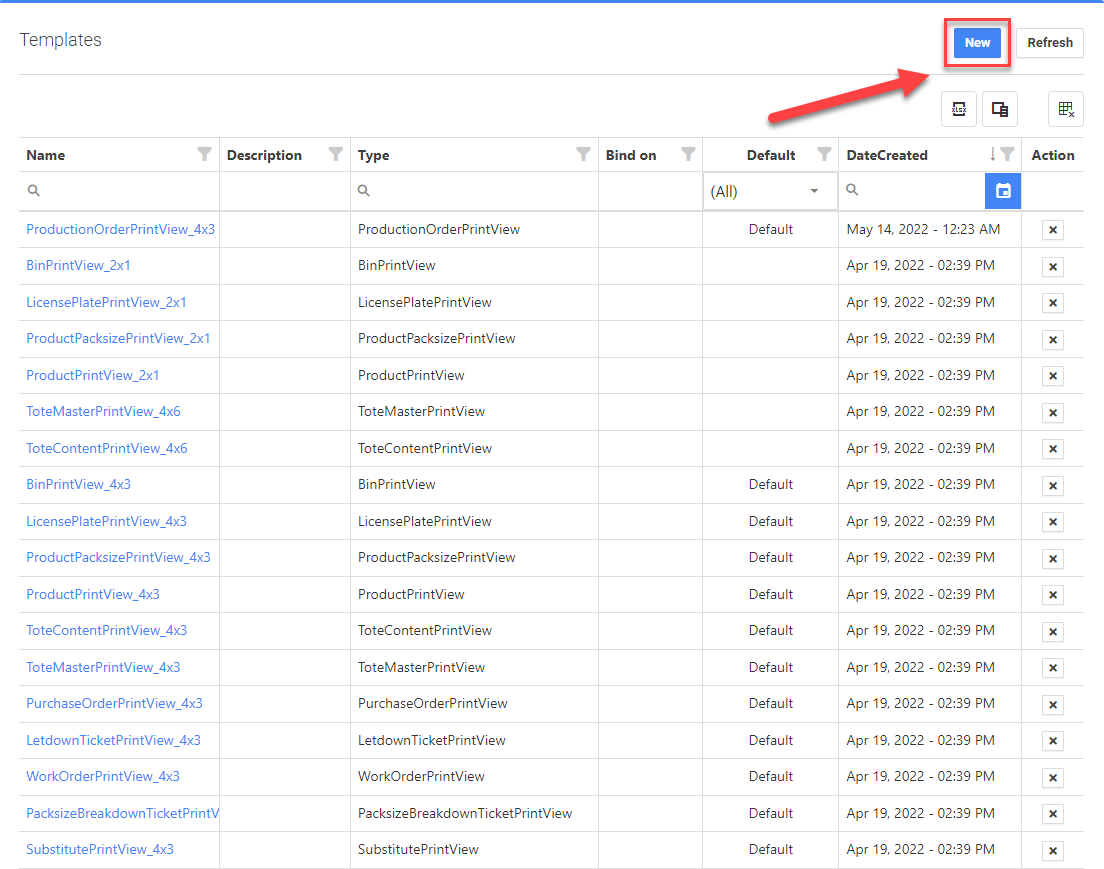Clear grid filters with the grid-x icon

(1065, 109)
